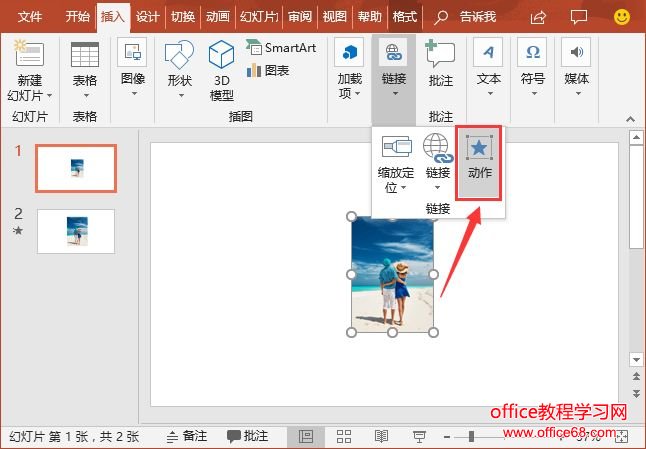Insert a Chart (图表)
This screenshot has height=449, width=646.
click(268, 70)
